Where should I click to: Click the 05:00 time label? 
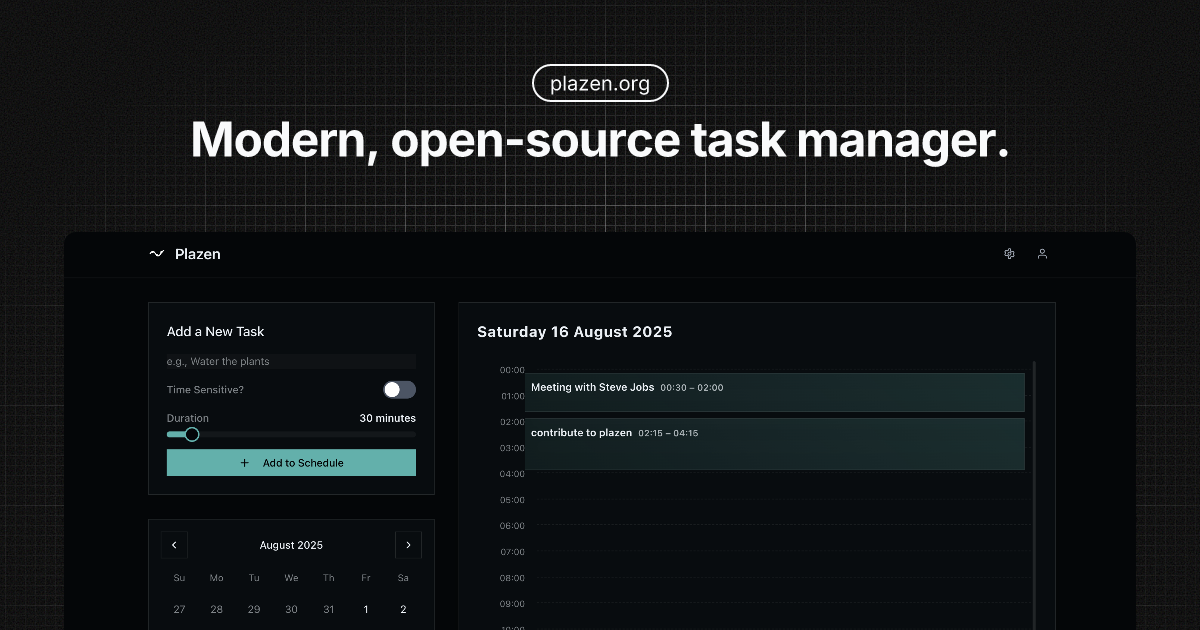click(x=512, y=500)
